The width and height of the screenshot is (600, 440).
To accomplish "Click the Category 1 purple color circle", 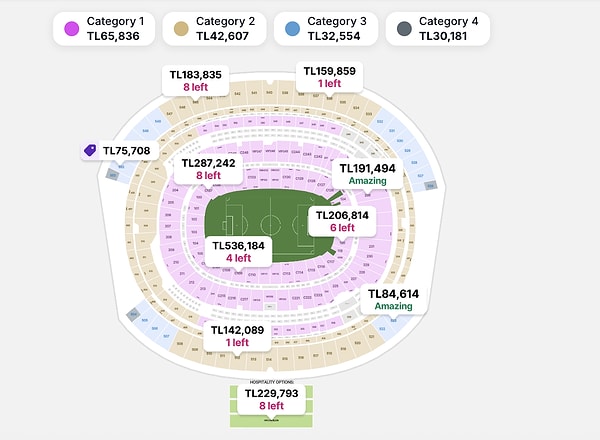I will 71,30.
